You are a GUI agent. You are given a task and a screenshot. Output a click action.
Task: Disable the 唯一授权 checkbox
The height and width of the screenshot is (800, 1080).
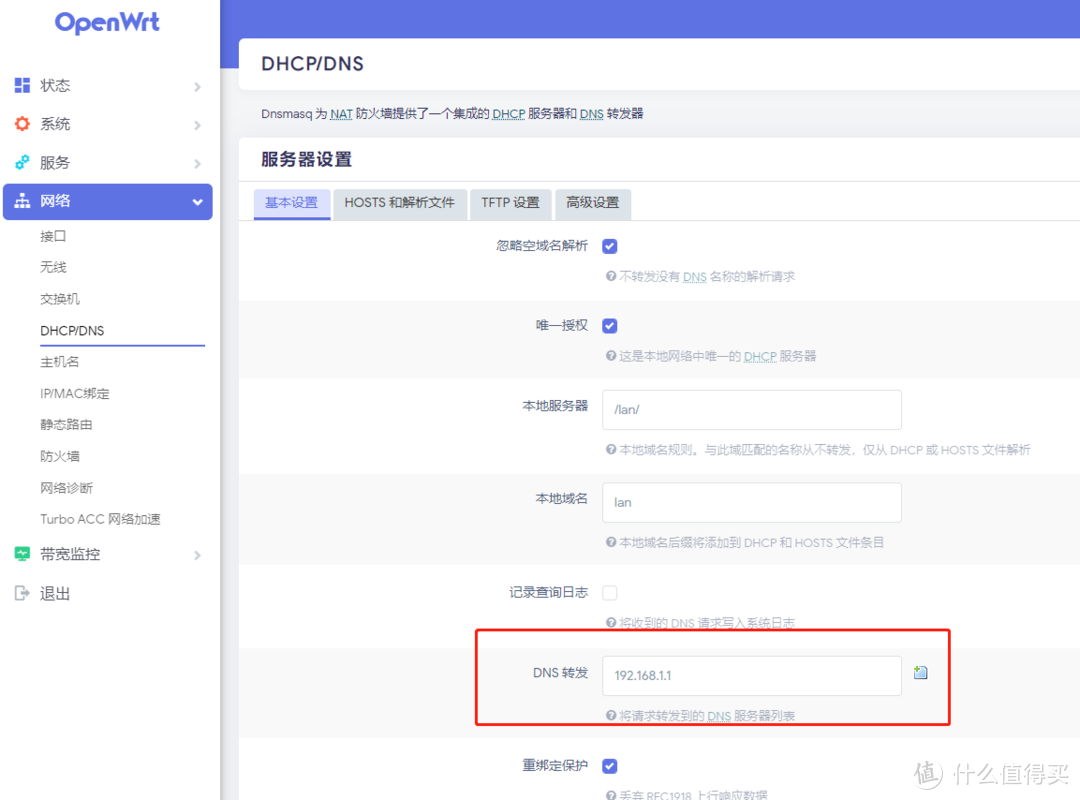(609, 325)
